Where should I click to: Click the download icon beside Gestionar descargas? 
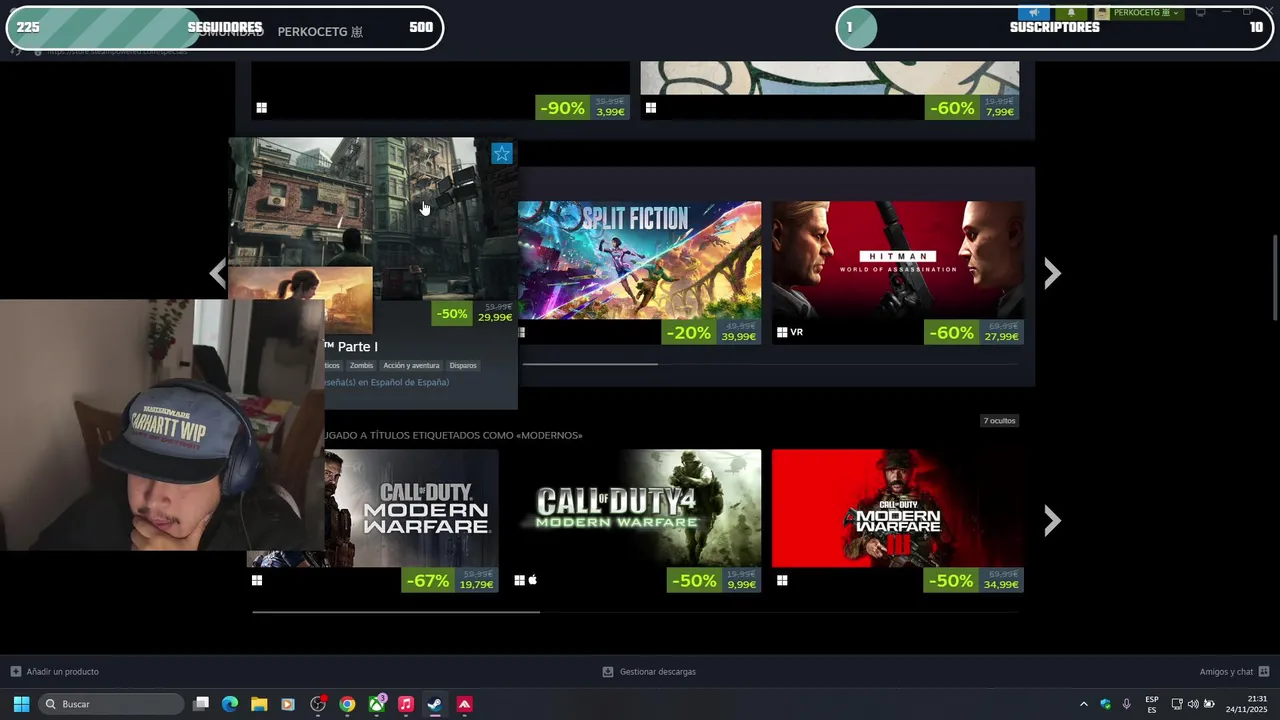[x=607, y=672]
